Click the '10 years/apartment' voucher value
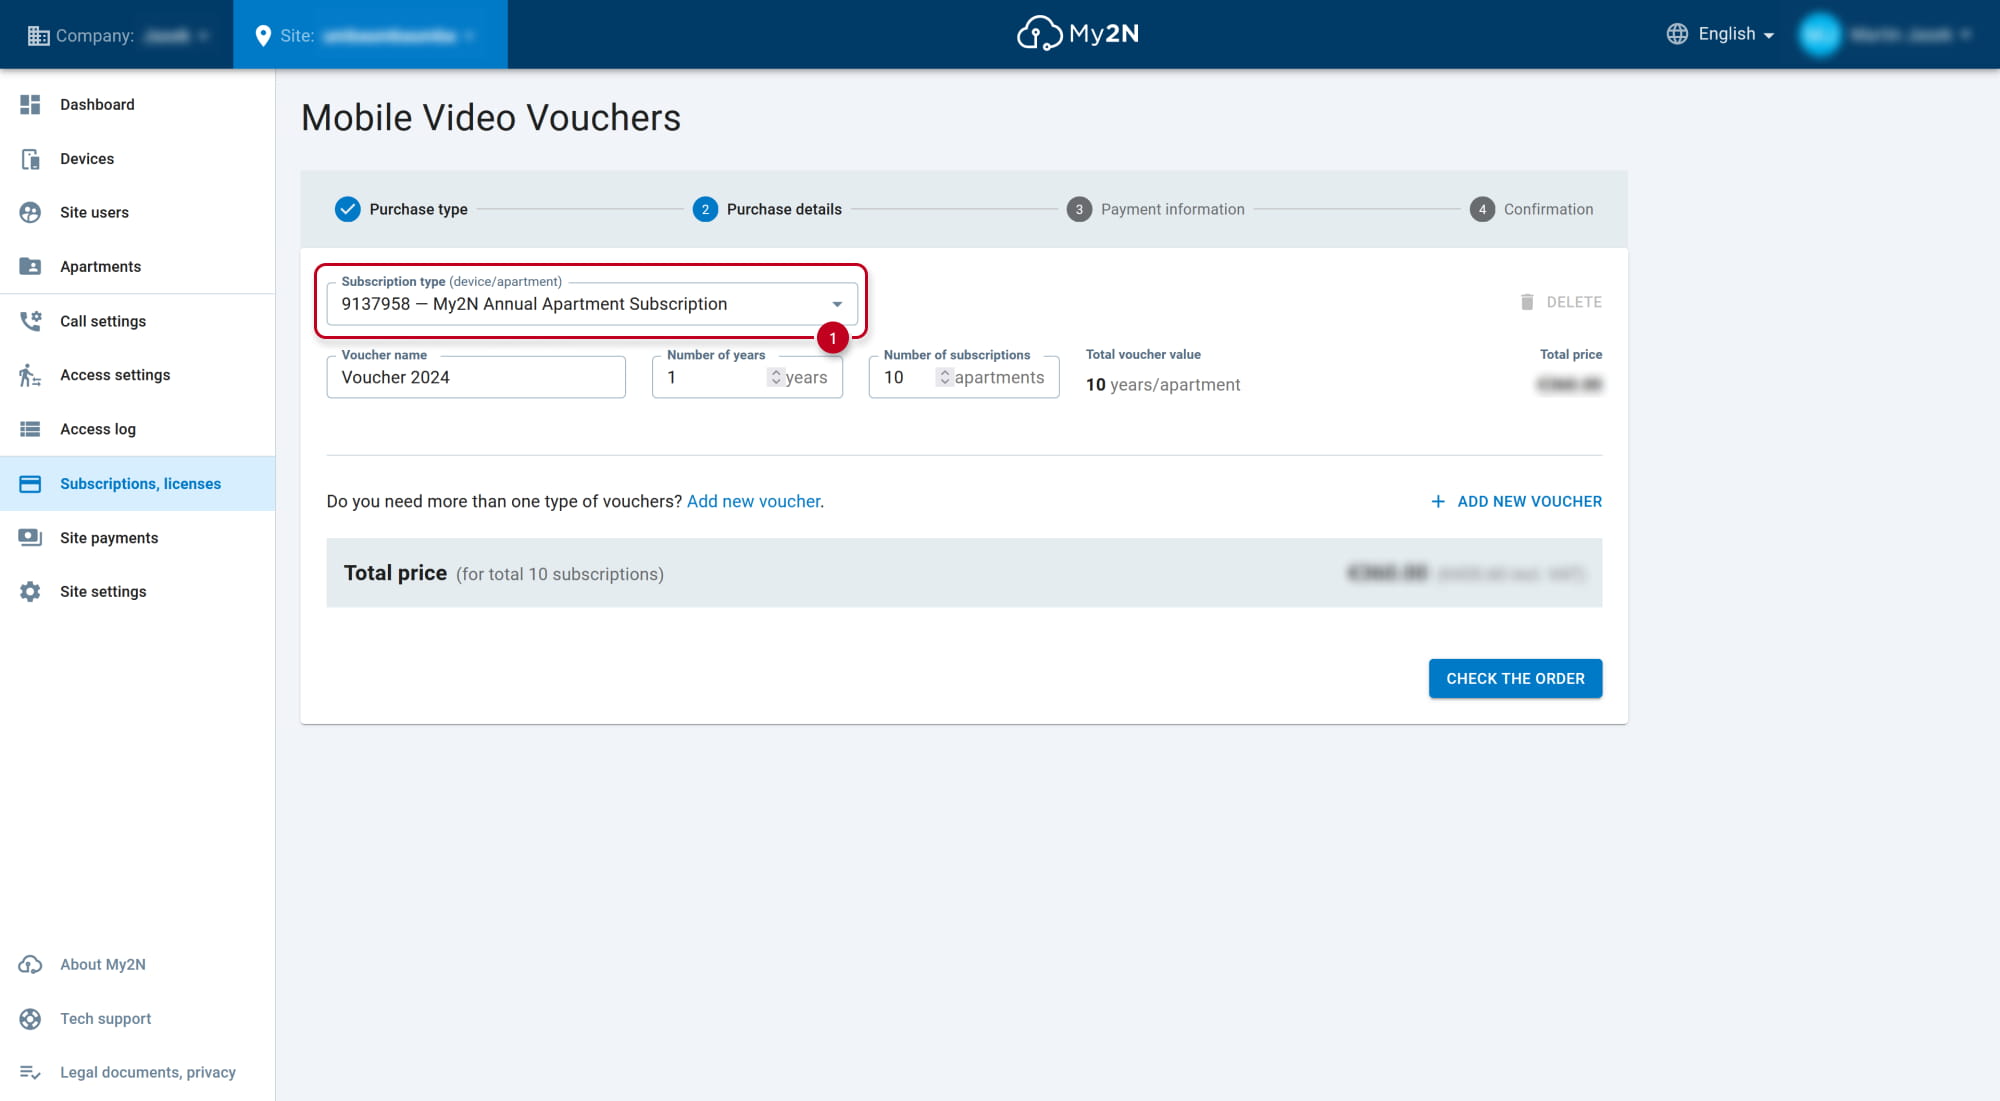 (x=1163, y=385)
